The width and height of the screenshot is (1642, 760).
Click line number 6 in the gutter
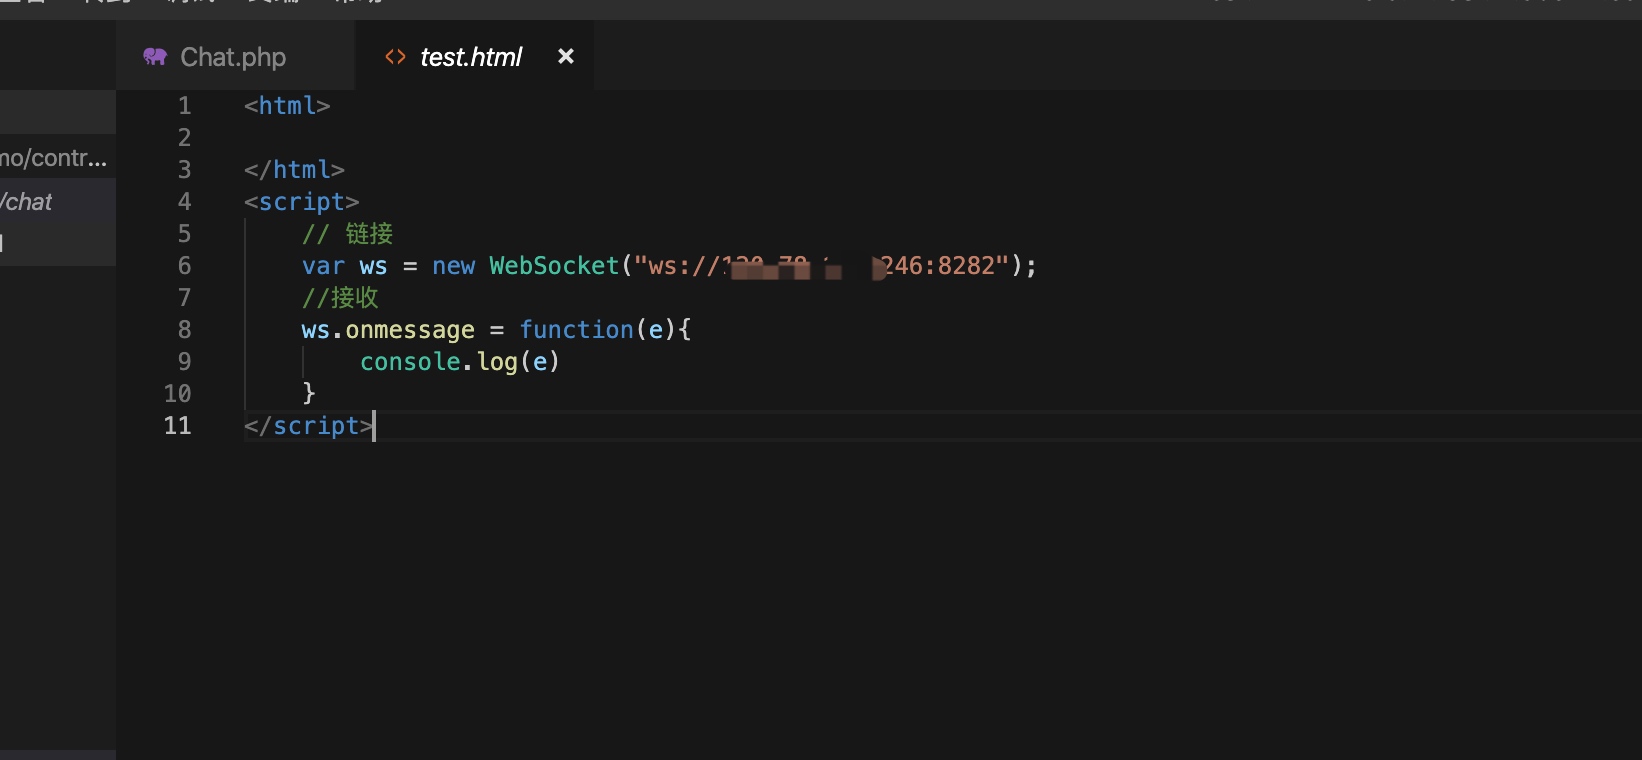(x=184, y=266)
